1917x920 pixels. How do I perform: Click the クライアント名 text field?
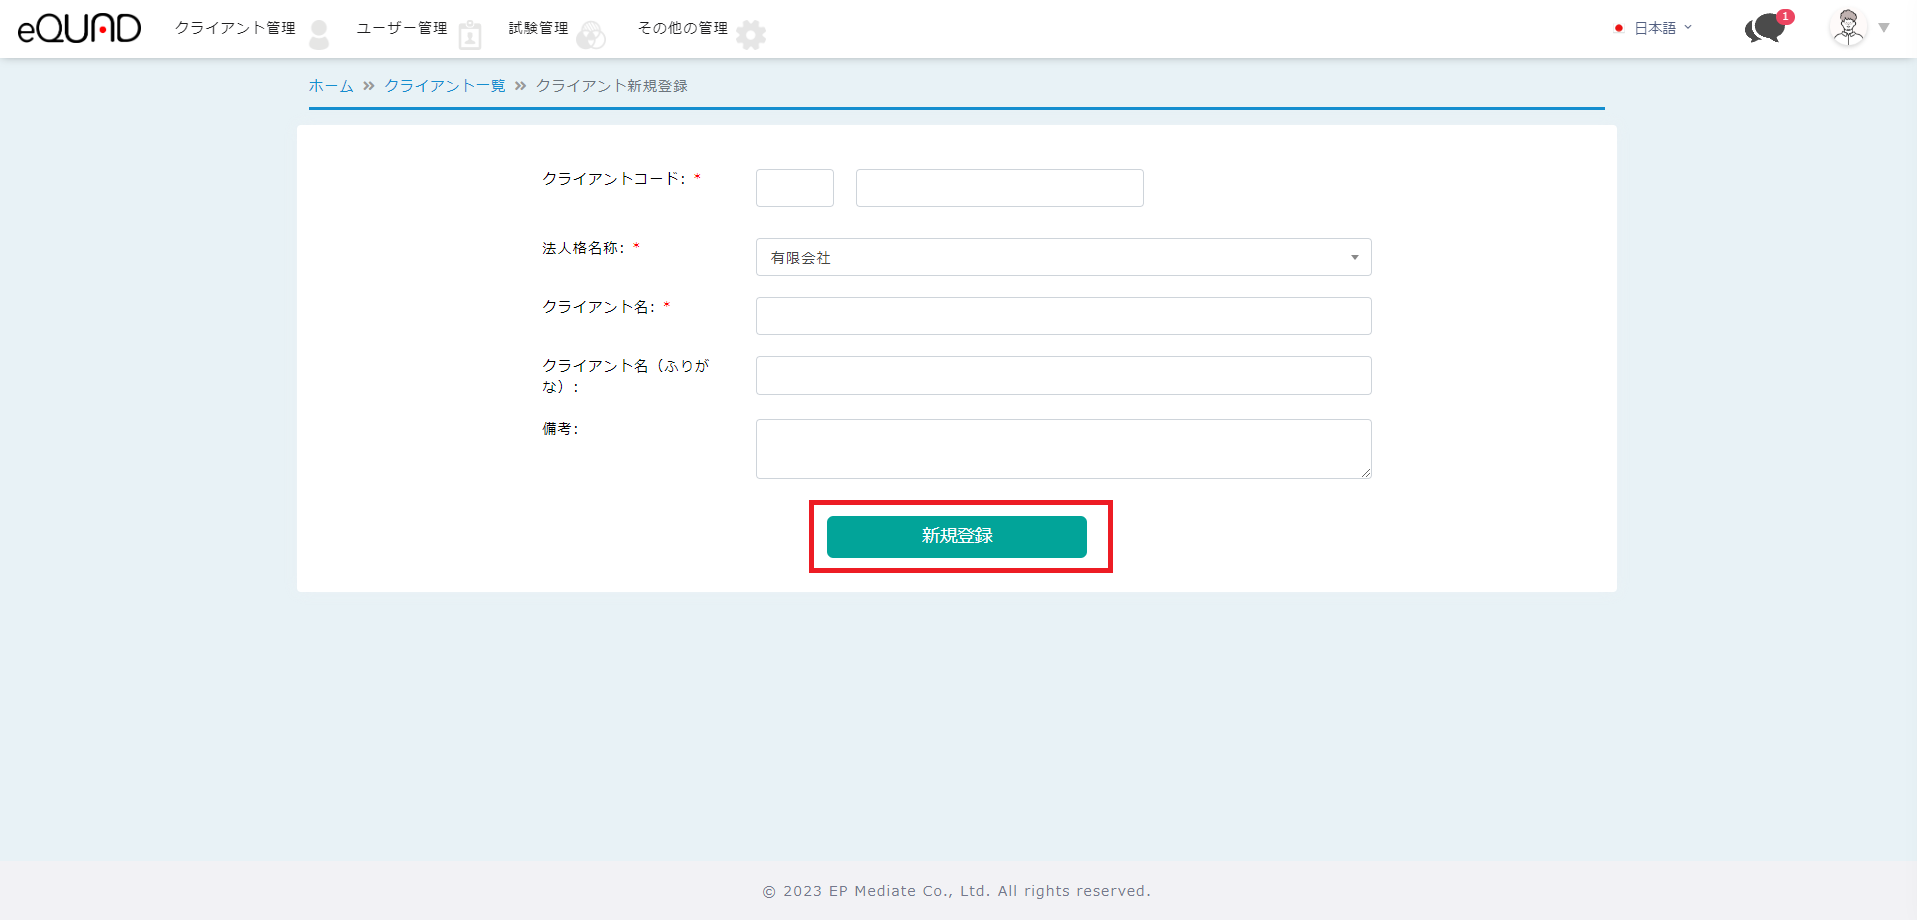click(1062, 316)
